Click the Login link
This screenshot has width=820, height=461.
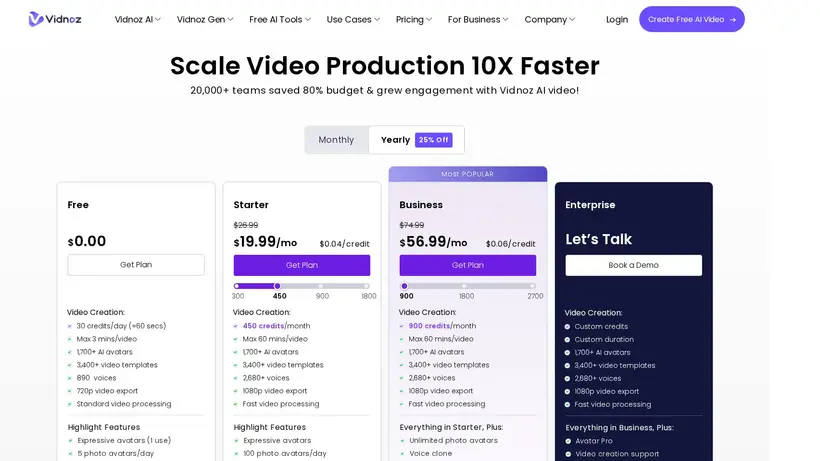click(x=617, y=19)
